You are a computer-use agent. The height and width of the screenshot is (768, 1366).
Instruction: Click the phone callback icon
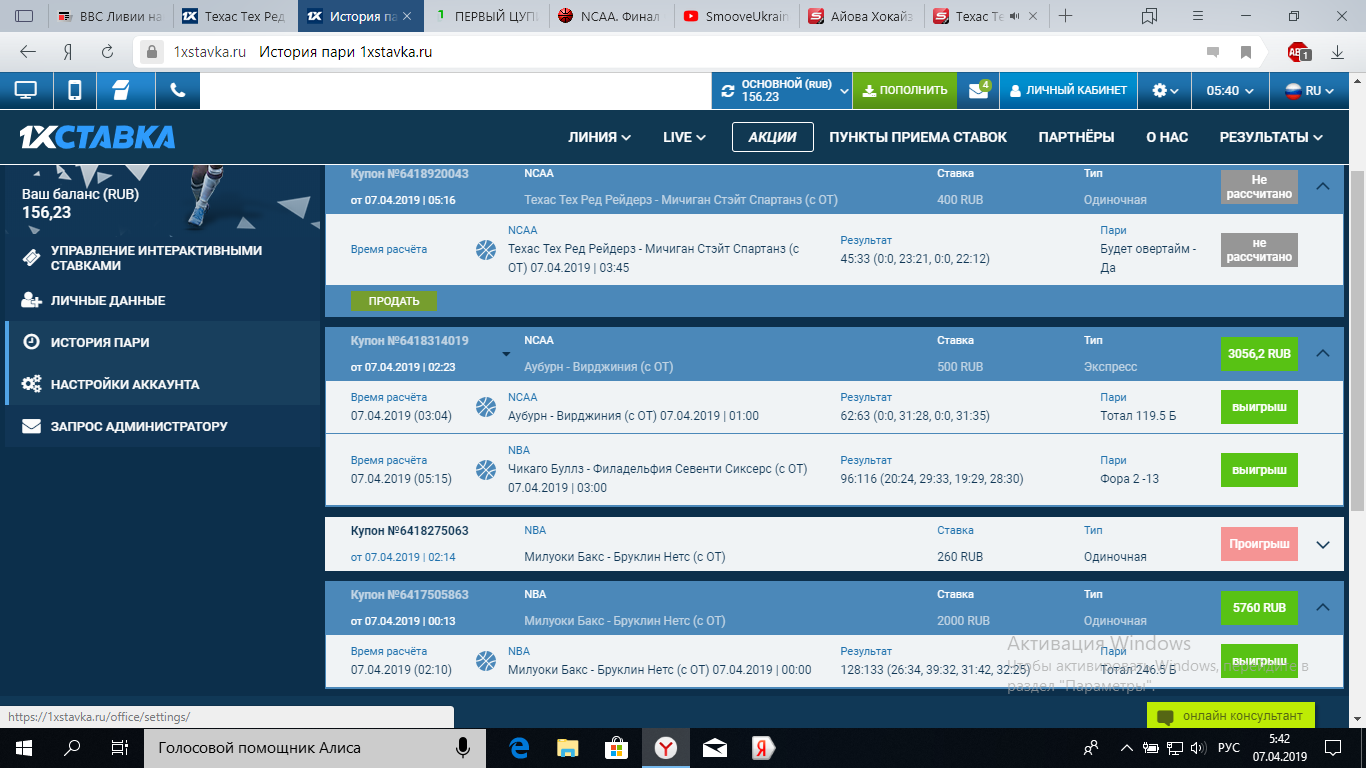coord(178,90)
